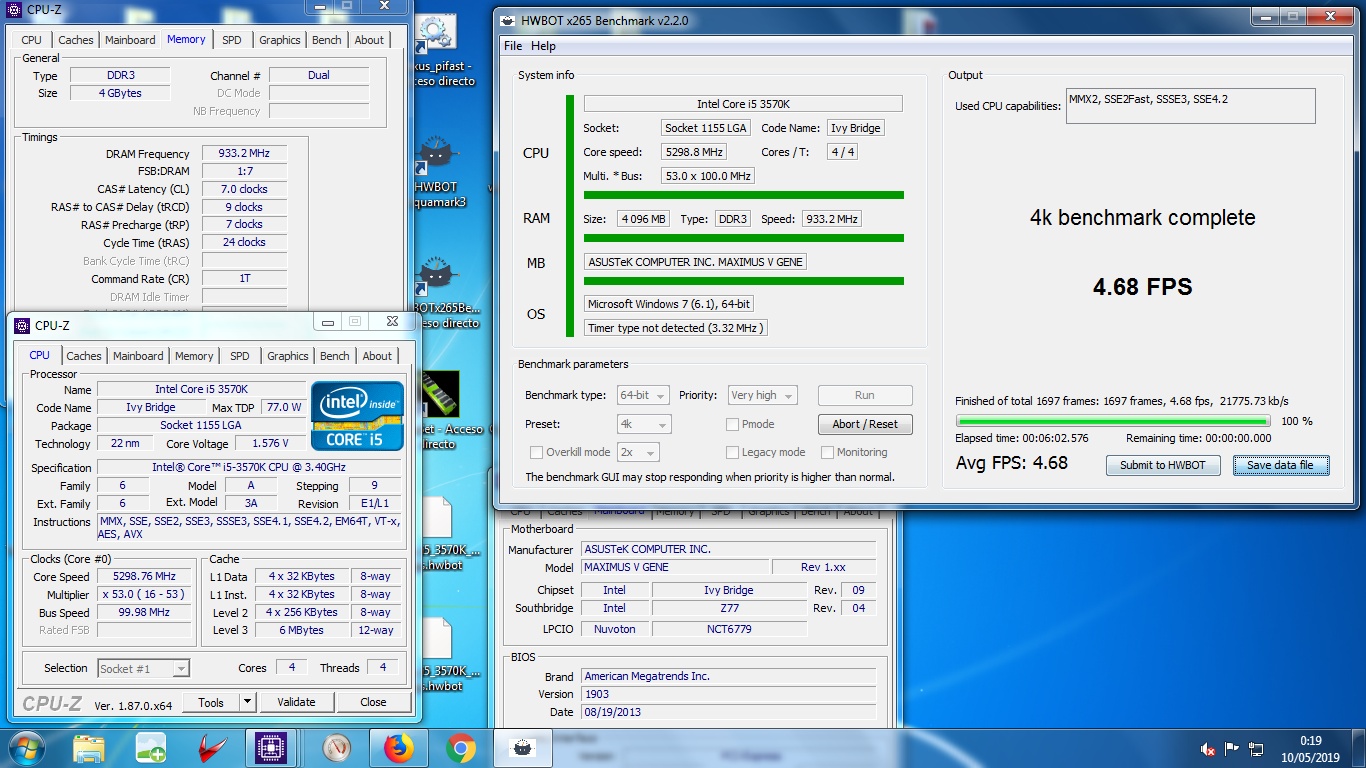This screenshot has height=768, width=1366.
Task: Click the HWBOT x265 Benchmark title bar icon
Action: (x=508, y=20)
